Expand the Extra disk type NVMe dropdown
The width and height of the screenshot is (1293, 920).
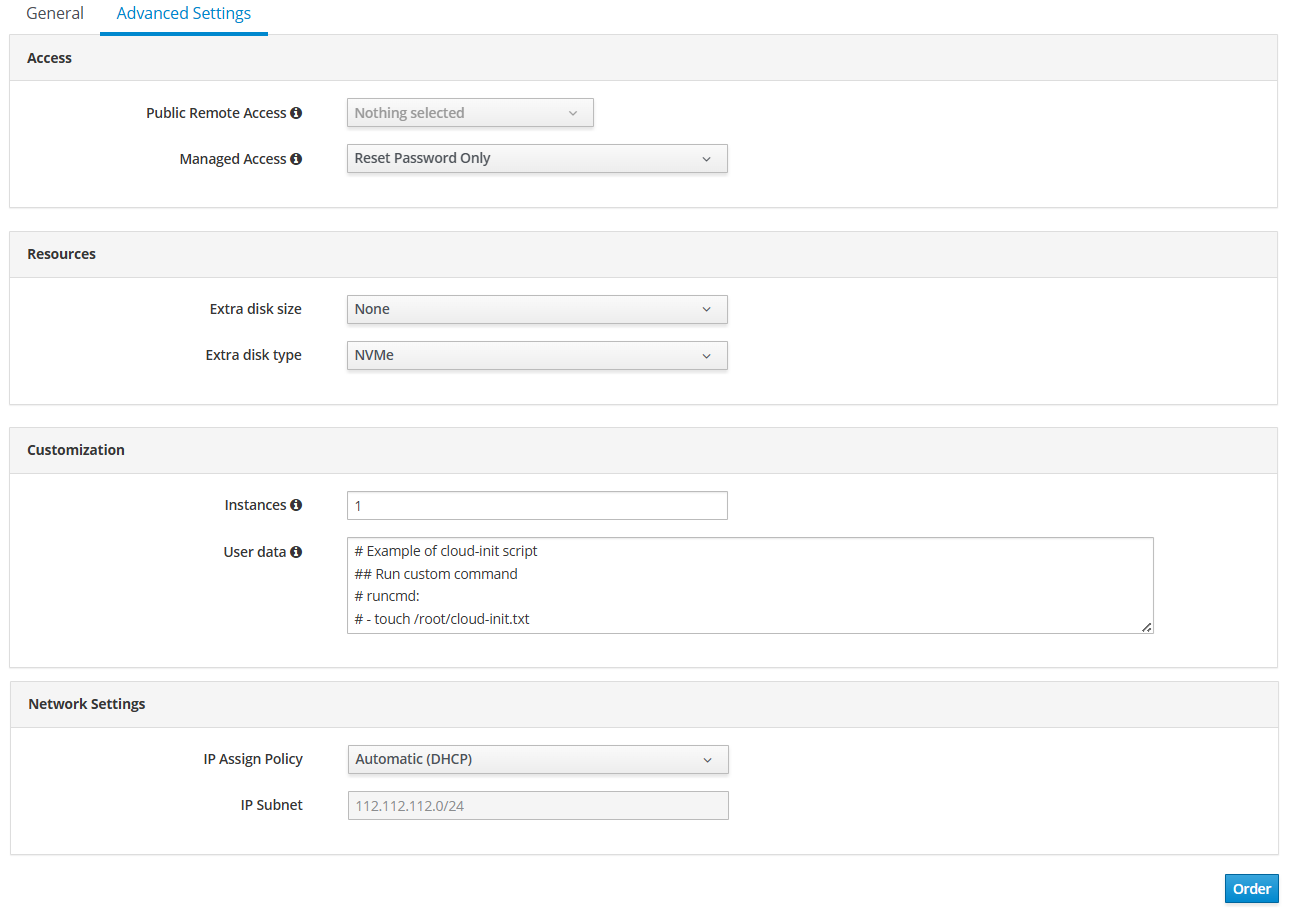pyautogui.click(x=537, y=355)
